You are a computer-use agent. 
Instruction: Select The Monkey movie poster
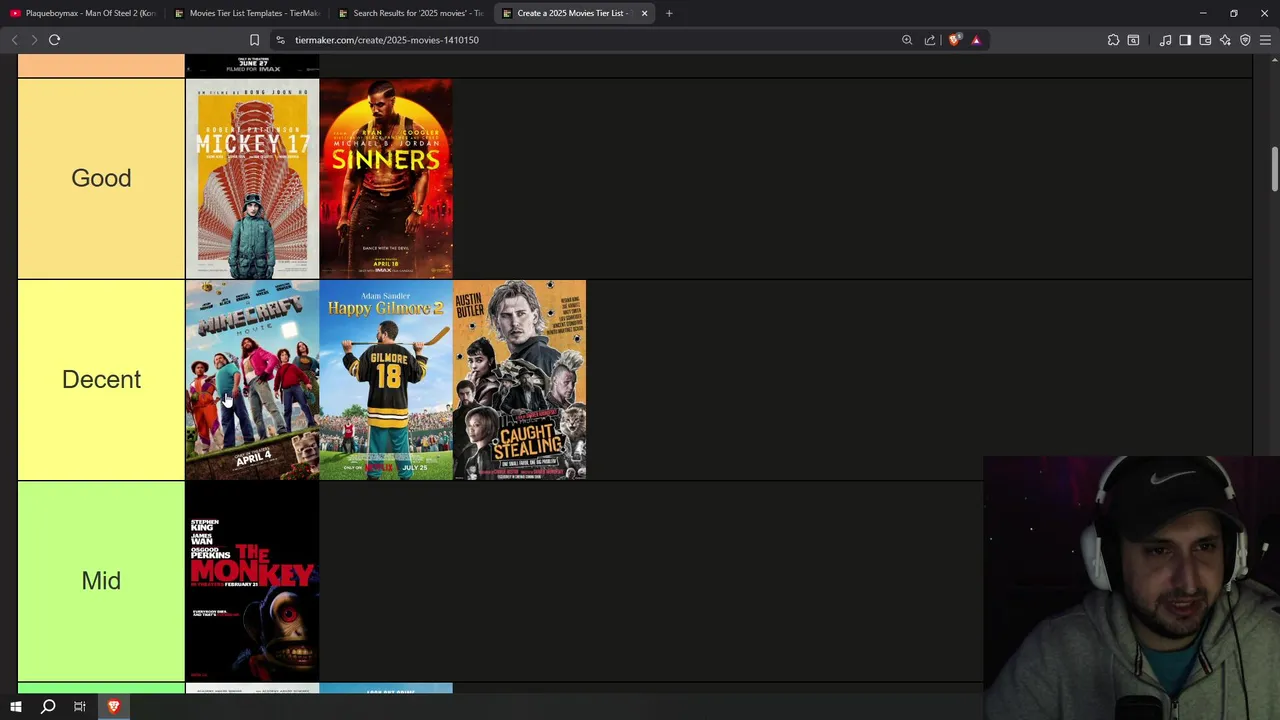pyautogui.click(x=252, y=581)
